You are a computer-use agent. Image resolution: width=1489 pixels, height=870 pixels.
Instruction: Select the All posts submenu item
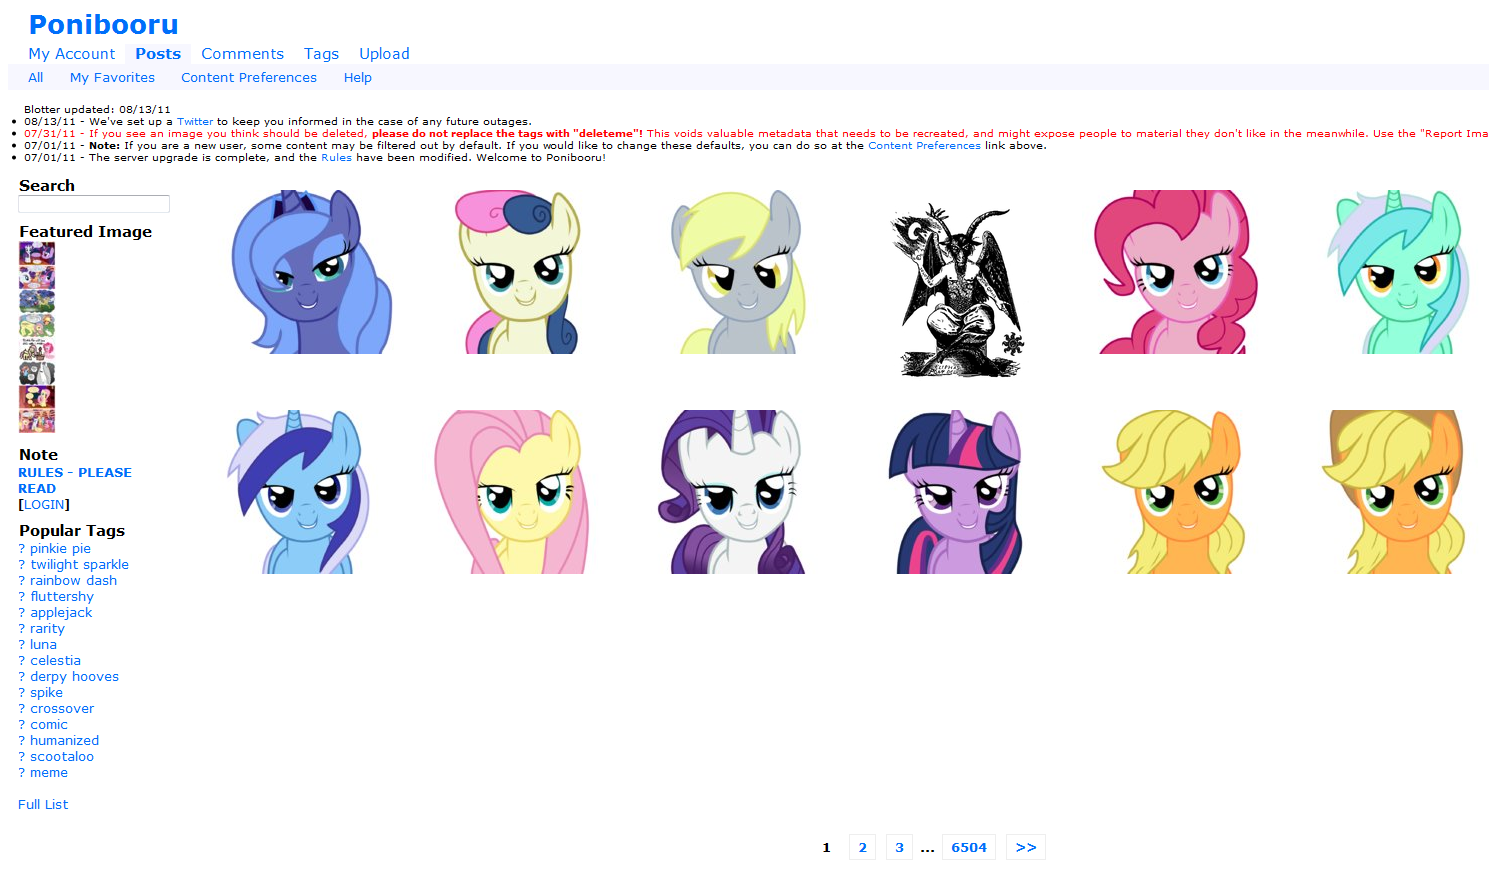(x=36, y=77)
